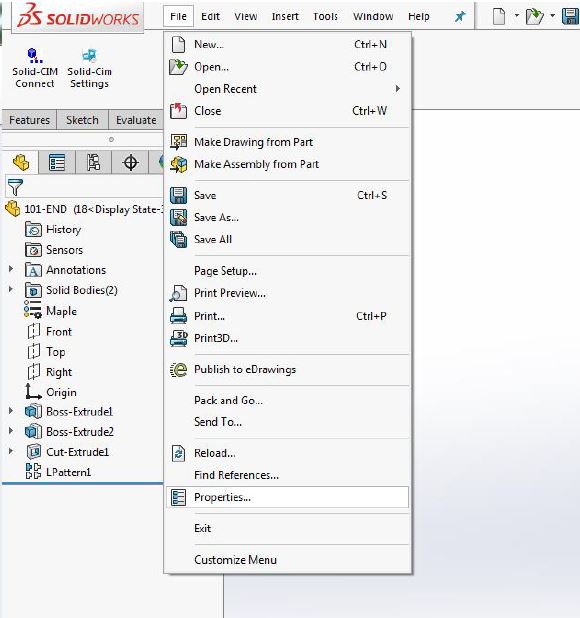Open the Insert menu
Viewport: 580px width, 618px height.
pos(285,17)
